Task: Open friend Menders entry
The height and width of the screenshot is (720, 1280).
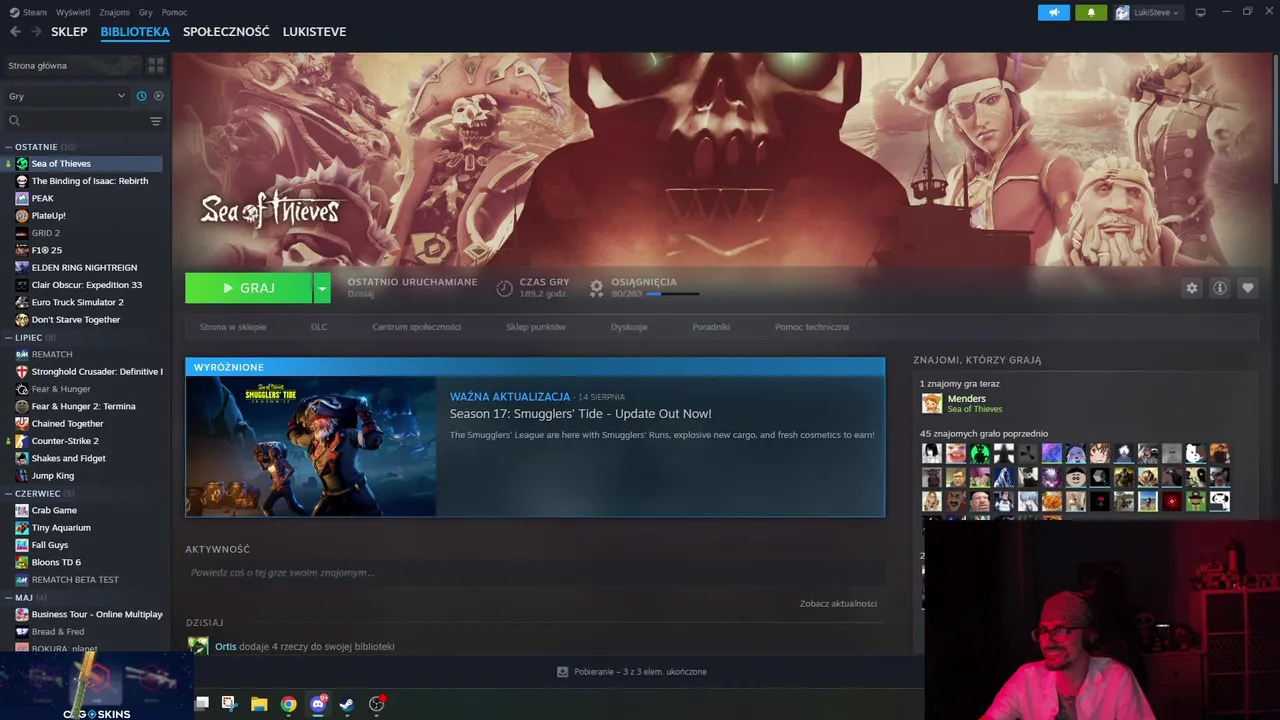Action: coord(961,403)
